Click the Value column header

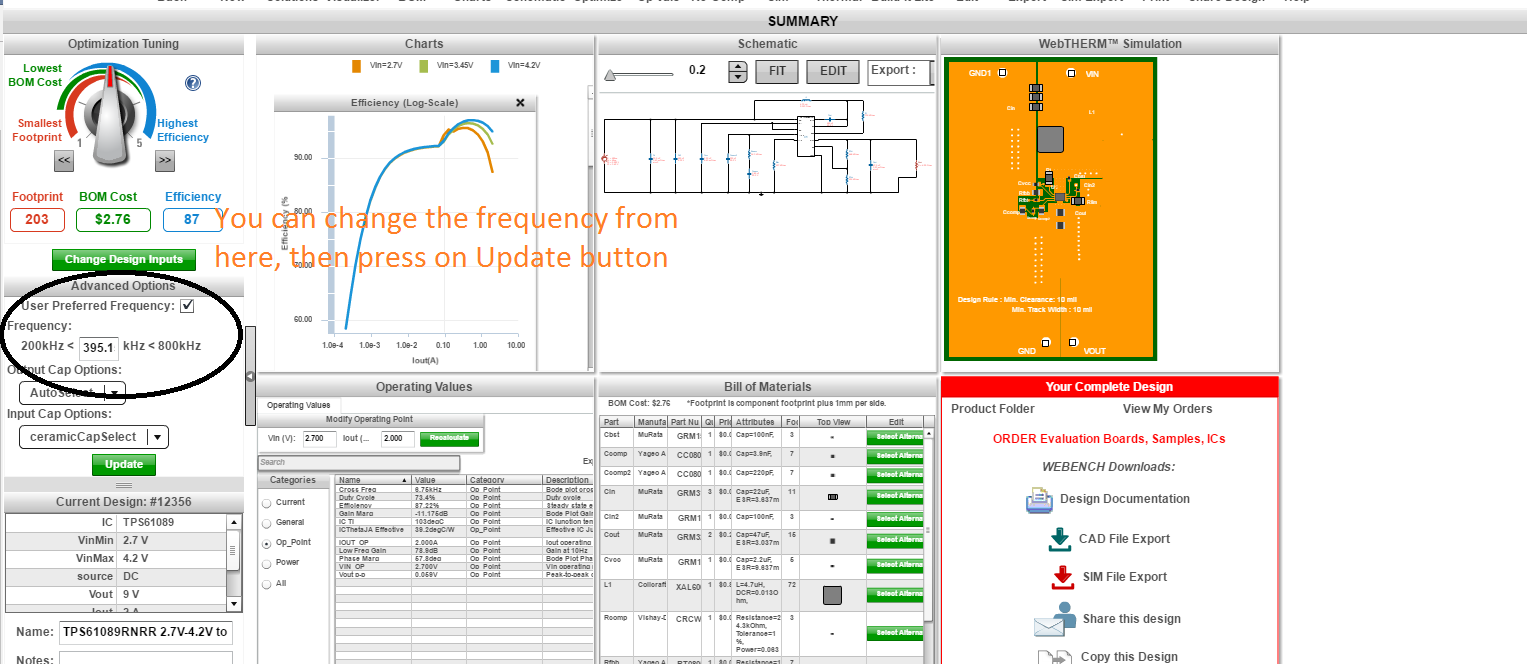440,480
